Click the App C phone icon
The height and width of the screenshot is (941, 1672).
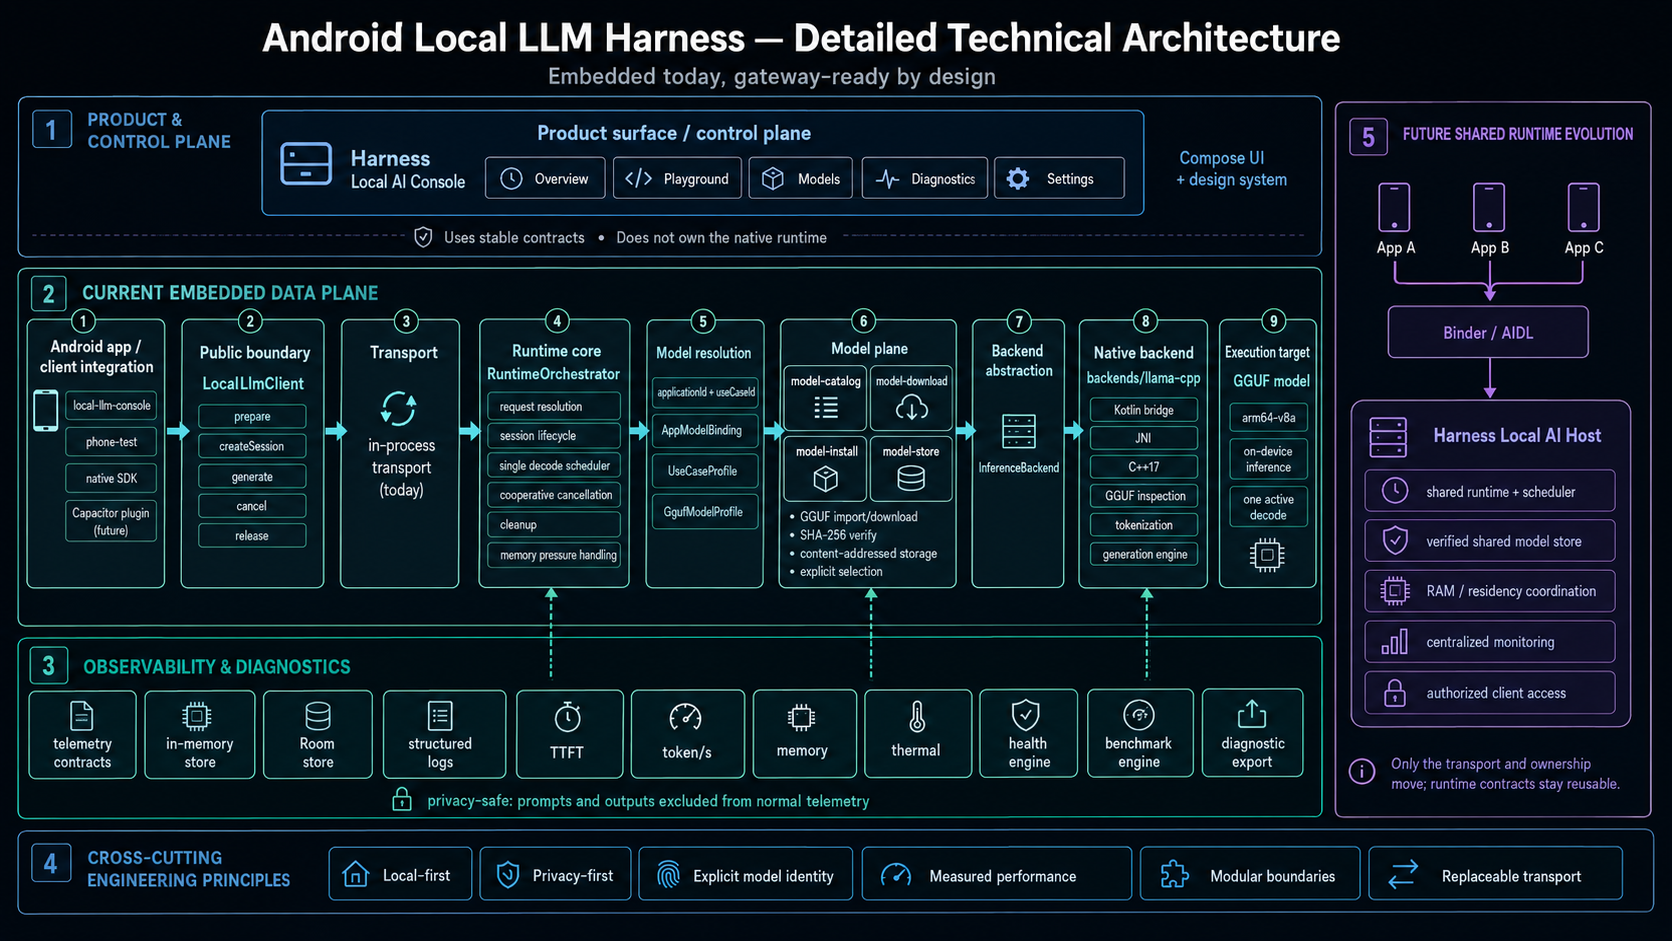click(1584, 207)
